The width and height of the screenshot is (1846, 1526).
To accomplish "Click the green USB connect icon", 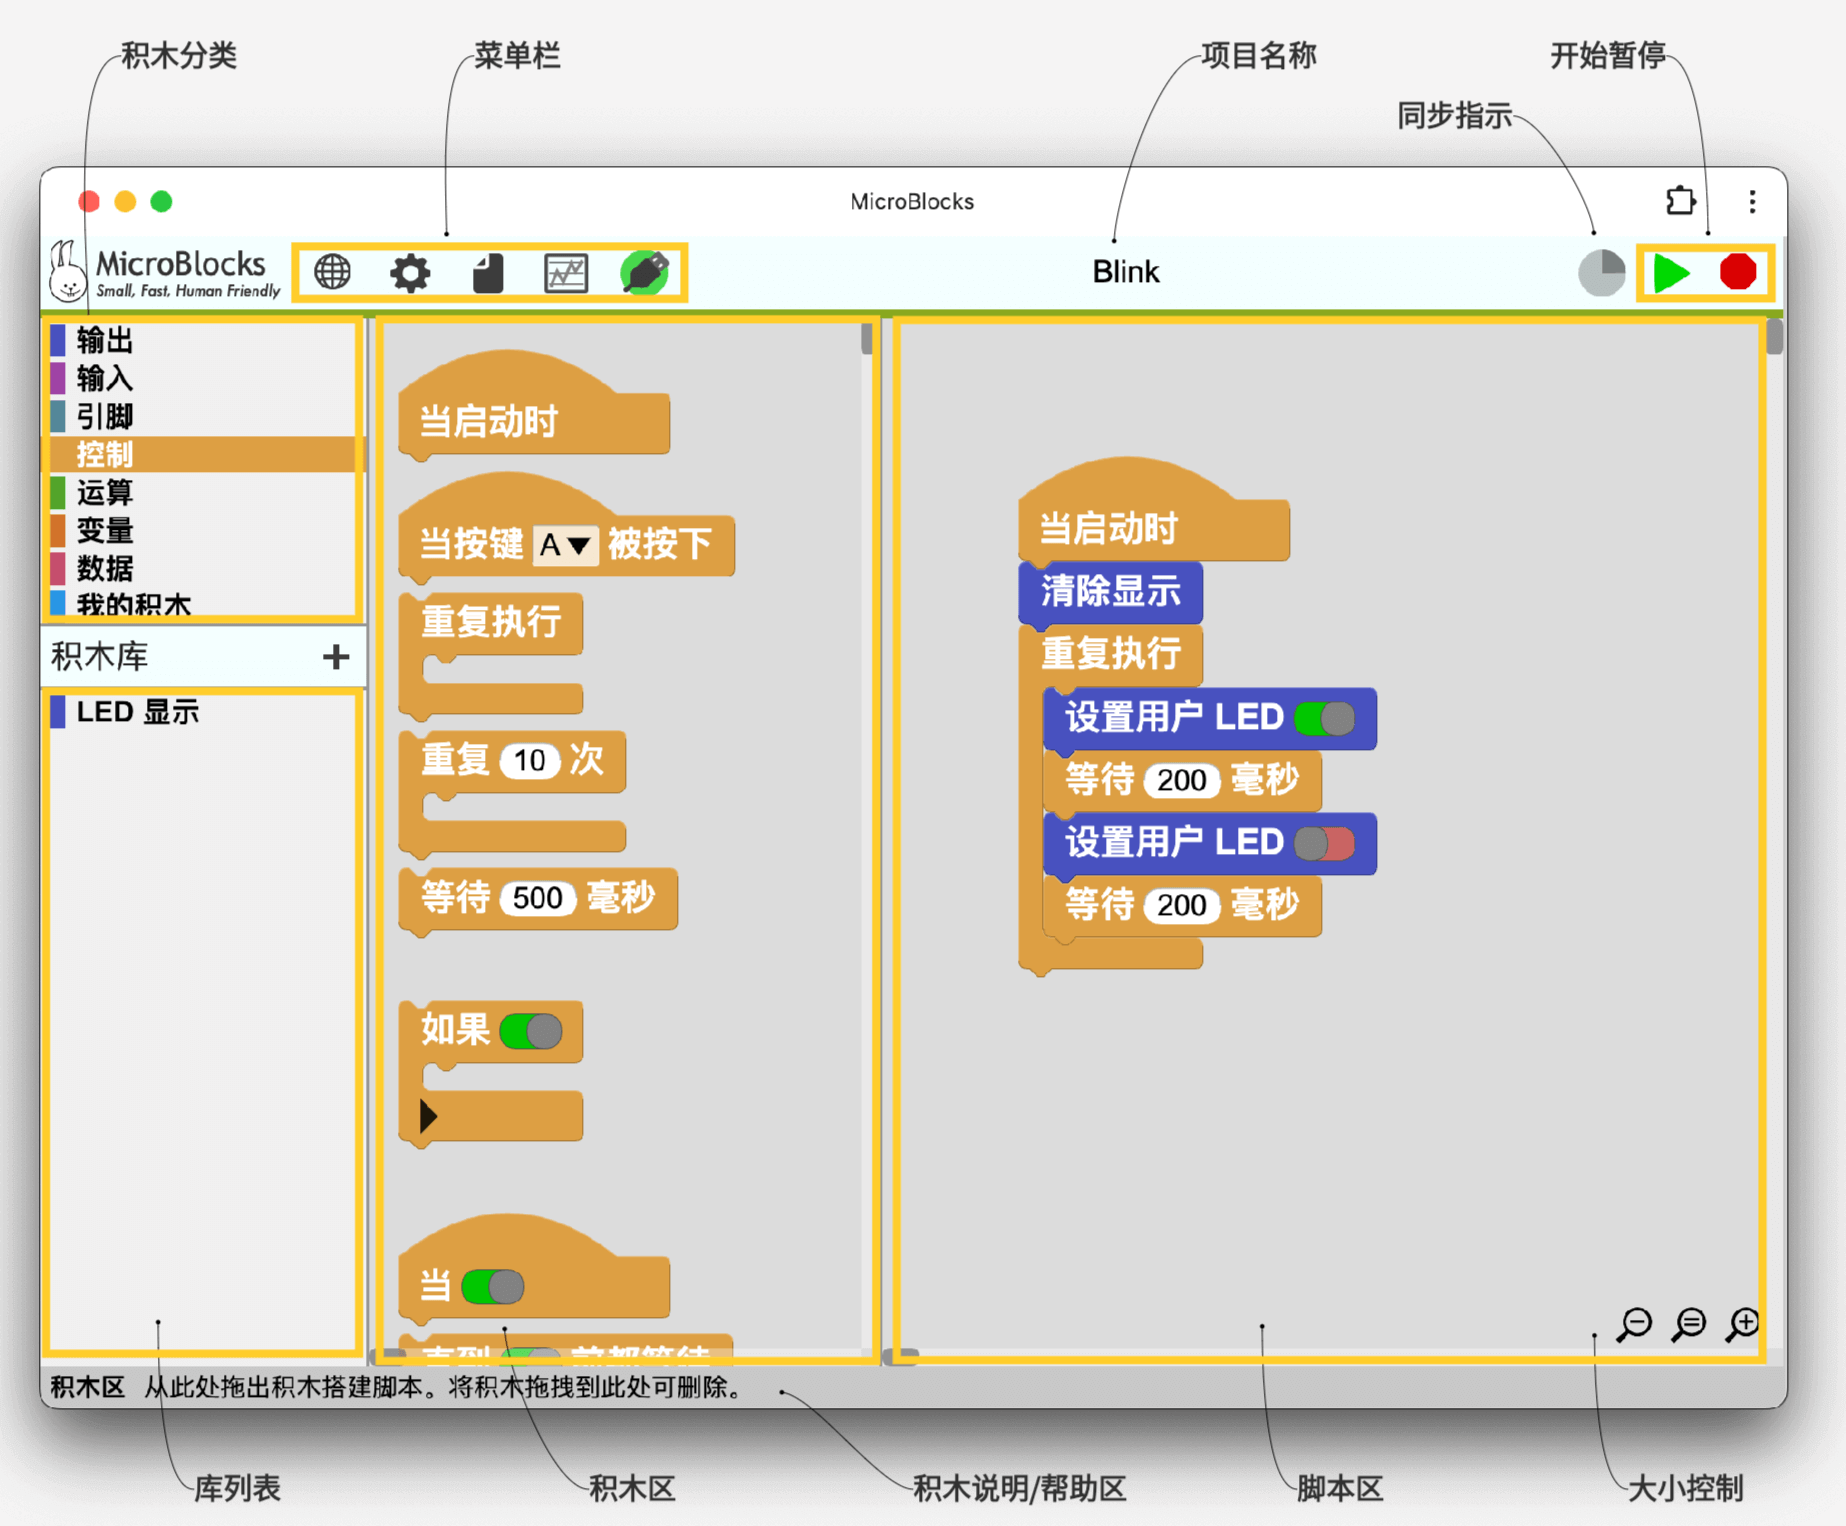I will tap(644, 272).
